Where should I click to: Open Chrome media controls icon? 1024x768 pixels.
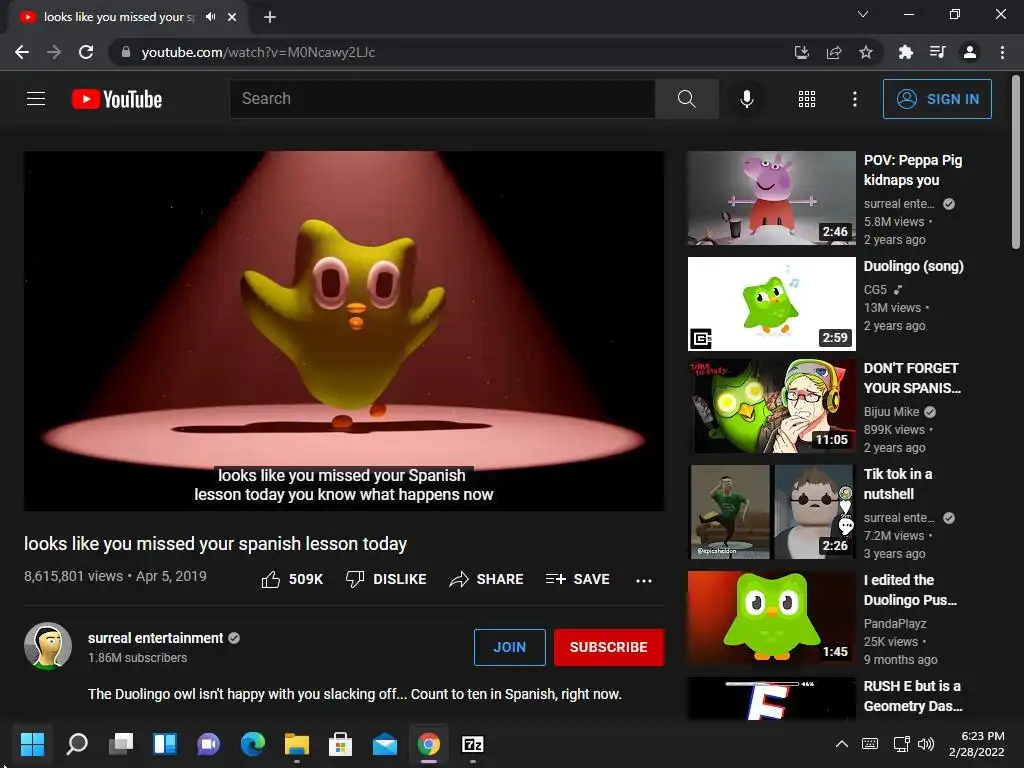click(937, 52)
